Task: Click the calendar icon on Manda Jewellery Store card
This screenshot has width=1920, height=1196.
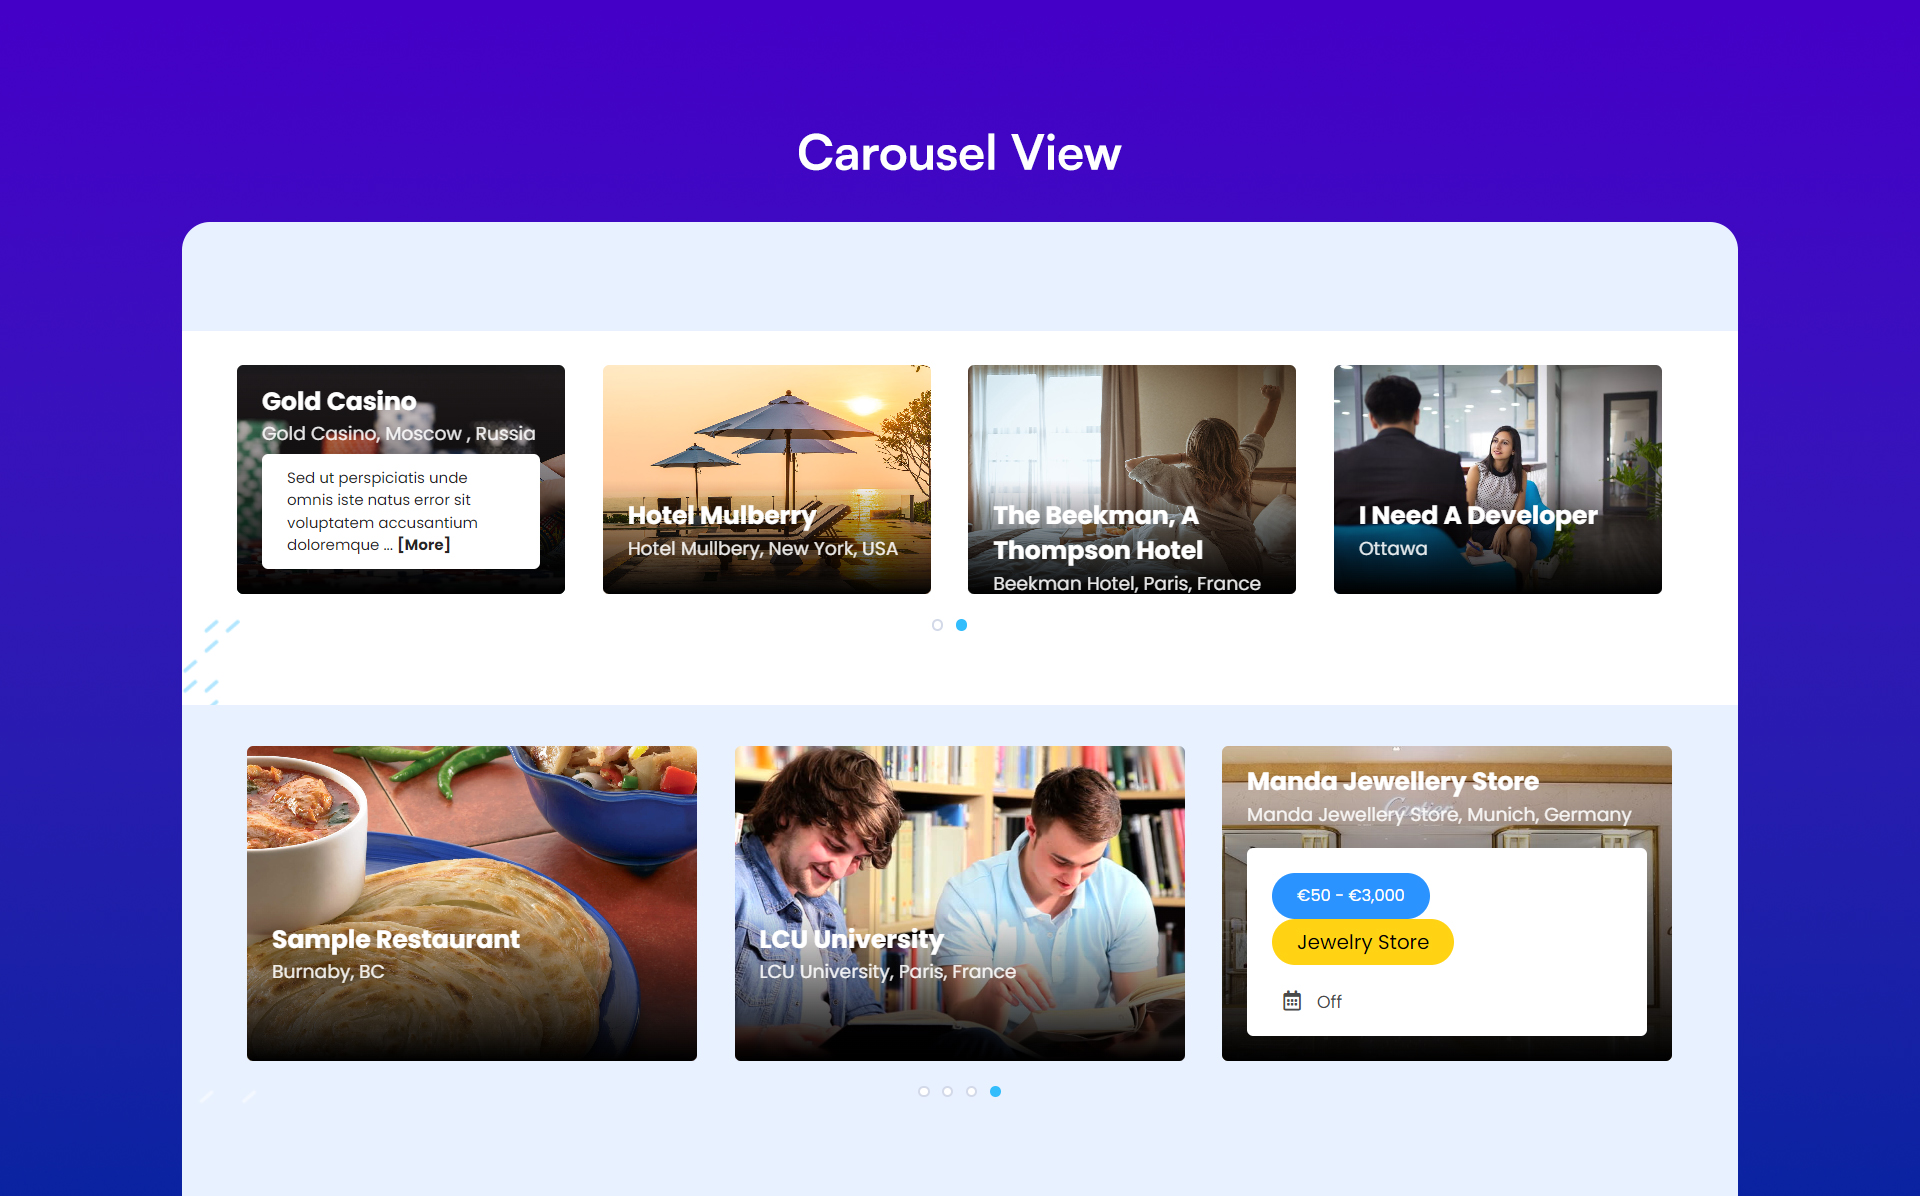Action: pyautogui.click(x=1291, y=1000)
